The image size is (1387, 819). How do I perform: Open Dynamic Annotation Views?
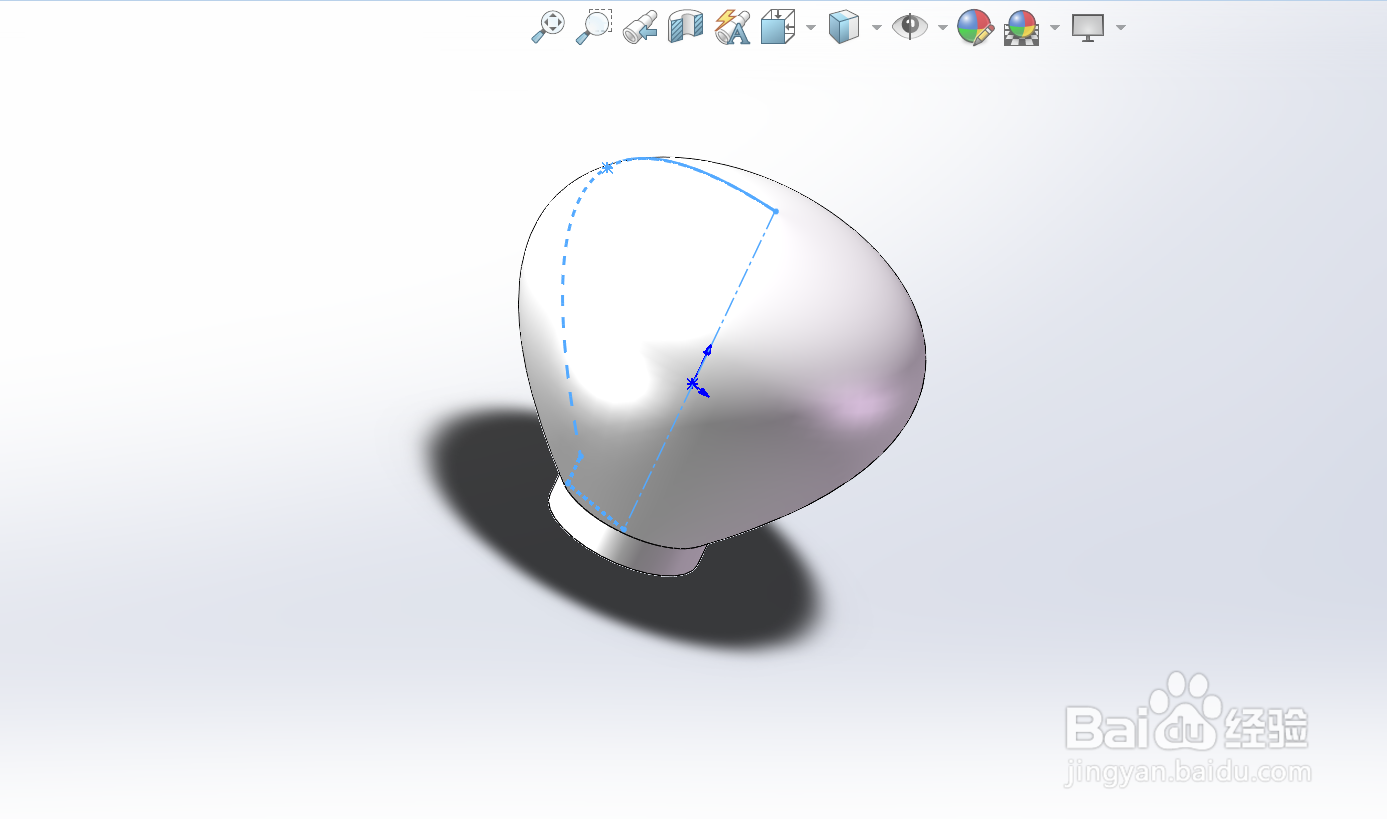coord(732,26)
